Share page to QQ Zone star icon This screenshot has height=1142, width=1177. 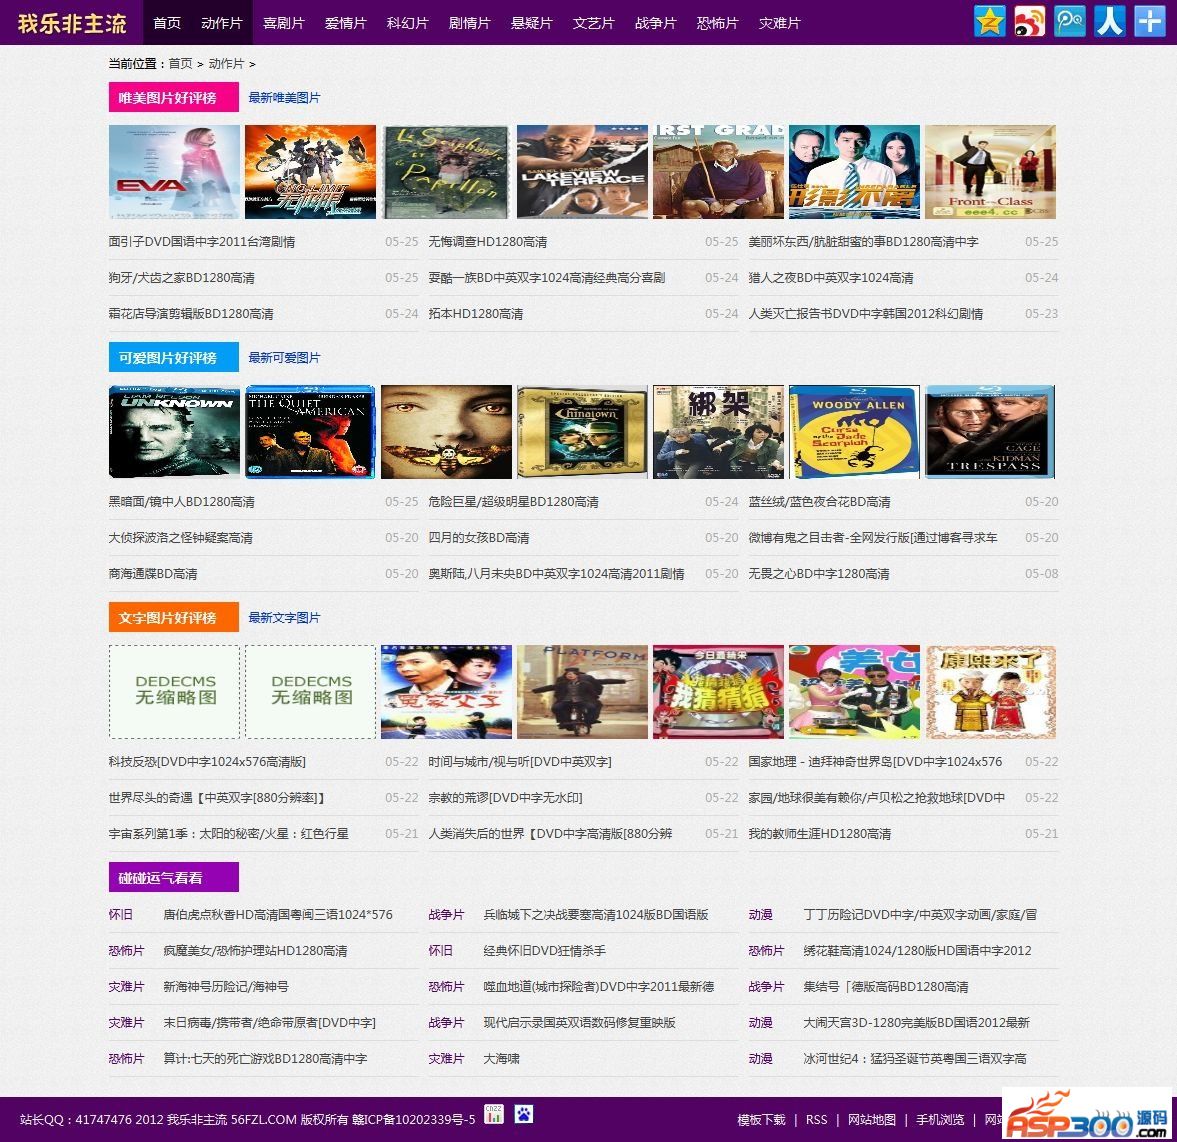pos(989,21)
